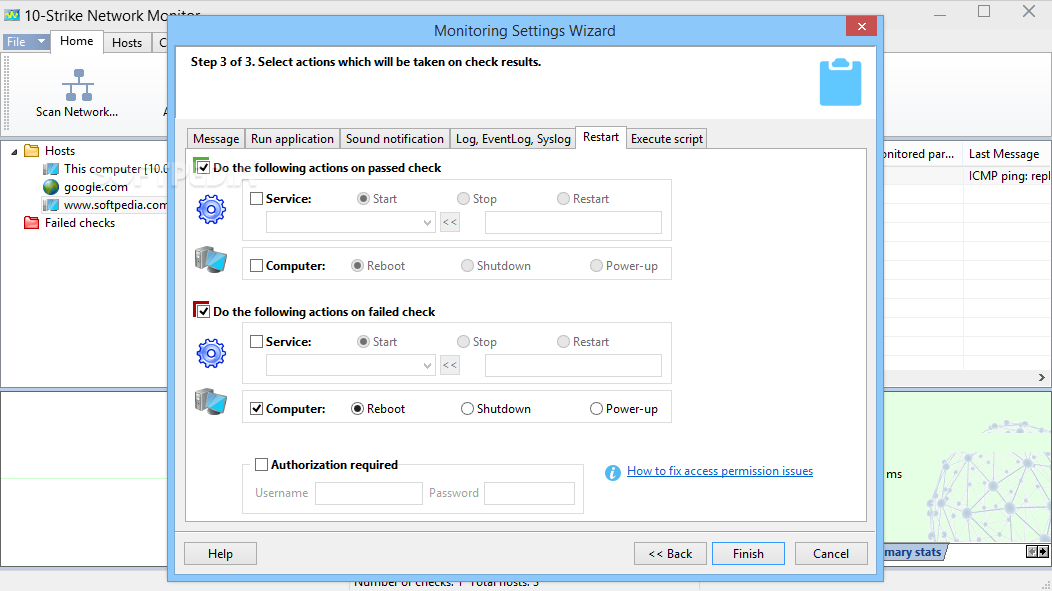Click the This computer host icon
The image size is (1052, 591).
(x=51, y=168)
